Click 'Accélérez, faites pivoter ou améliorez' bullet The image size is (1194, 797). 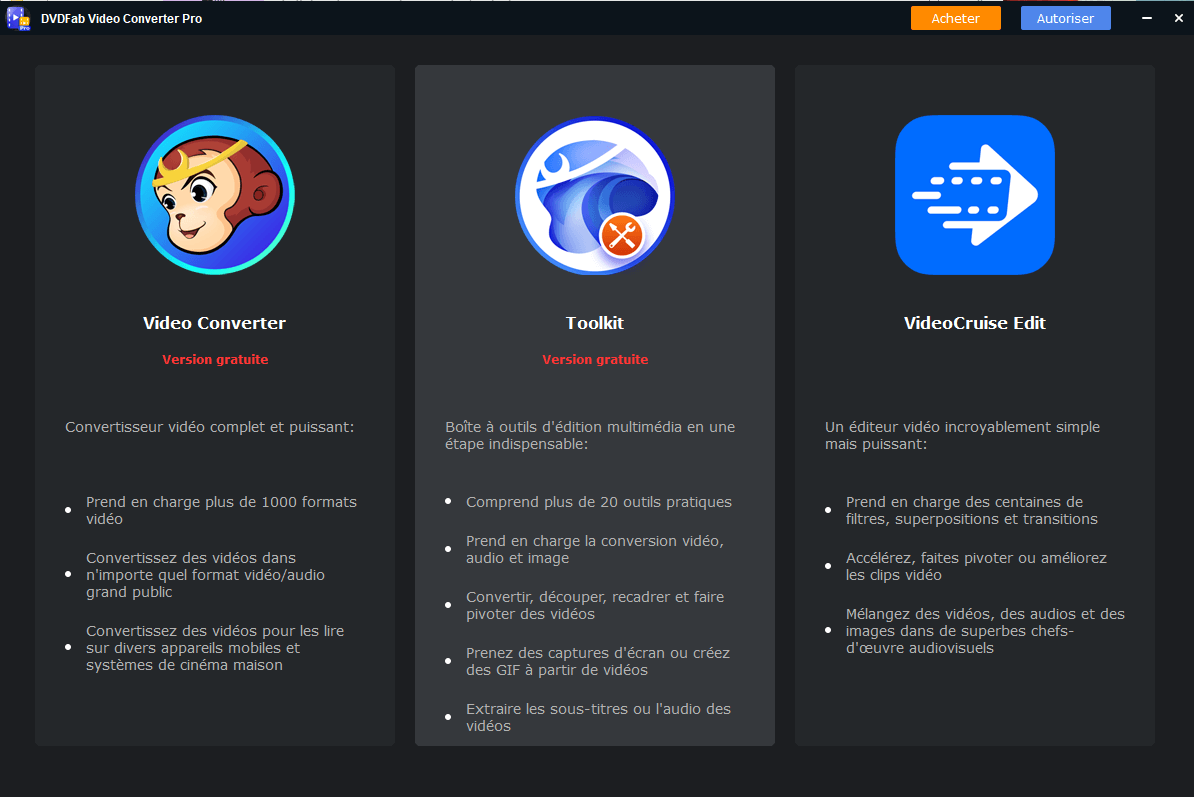pos(976,566)
